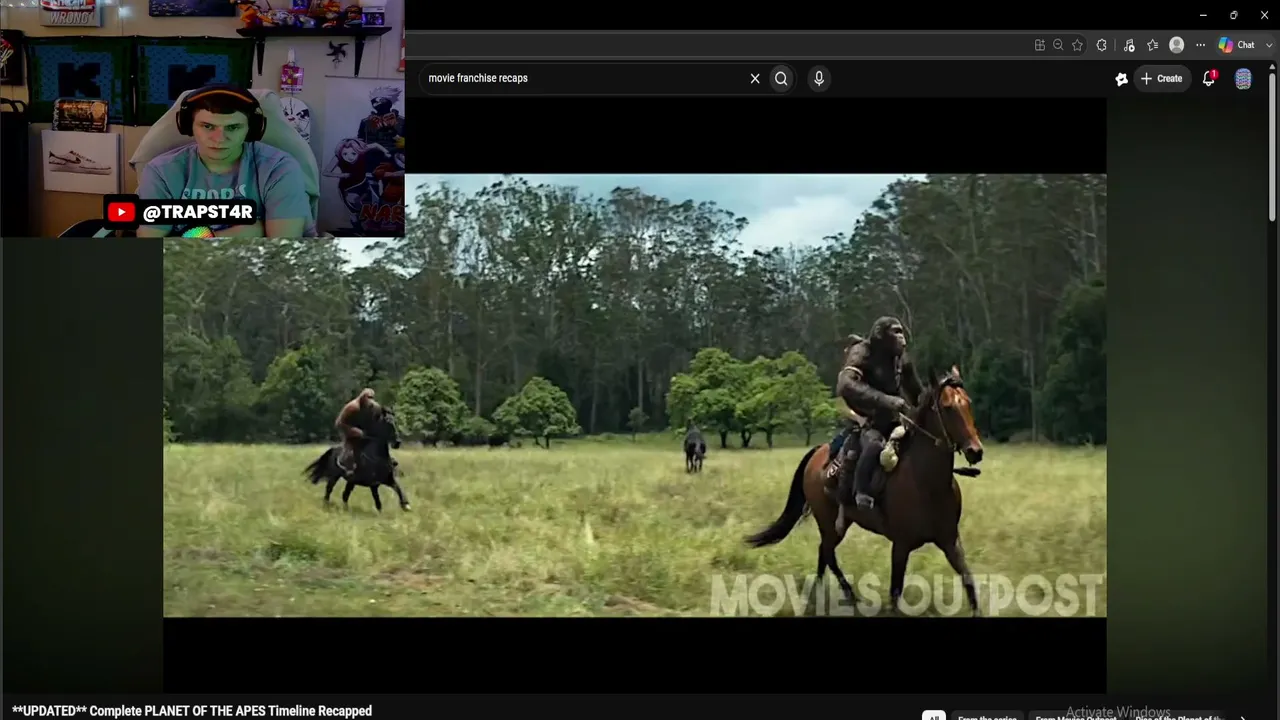Open YouTube notifications bell
The height and width of the screenshot is (720, 1280).
(1209, 78)
